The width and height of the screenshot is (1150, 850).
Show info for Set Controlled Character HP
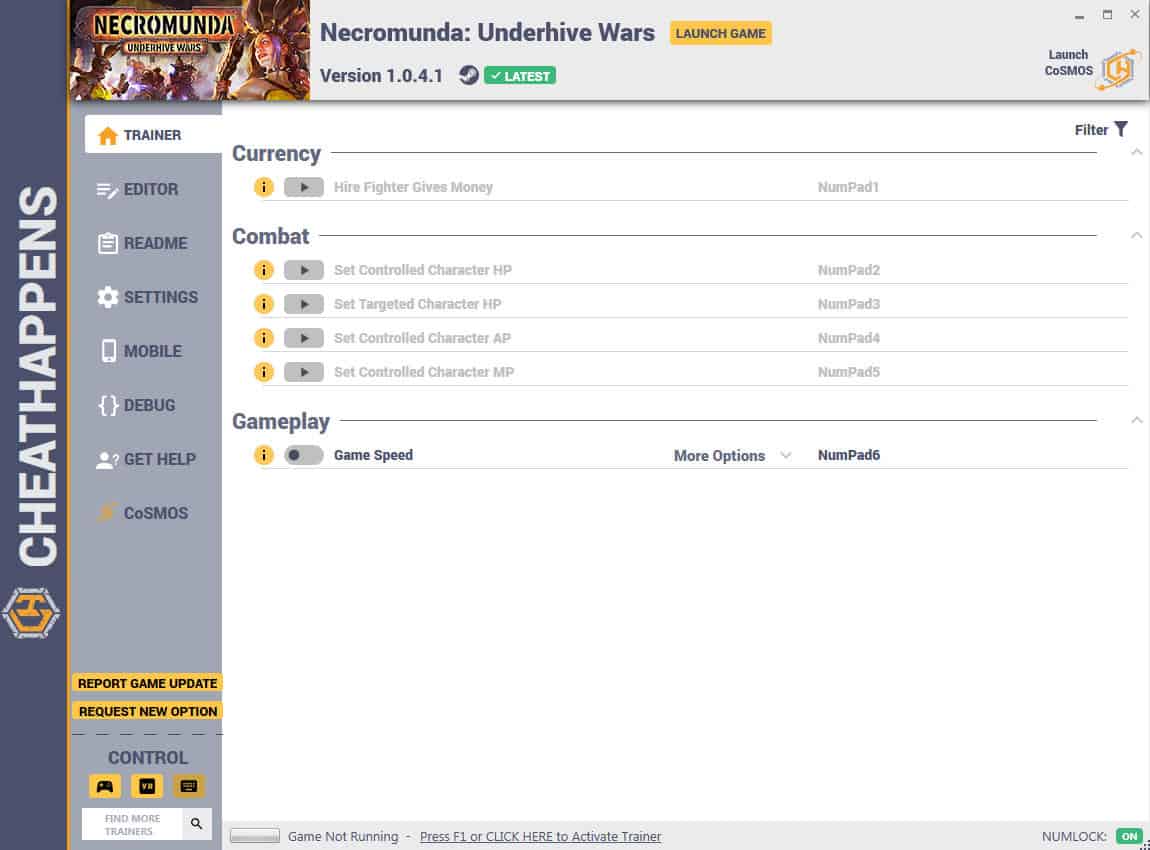263,270
